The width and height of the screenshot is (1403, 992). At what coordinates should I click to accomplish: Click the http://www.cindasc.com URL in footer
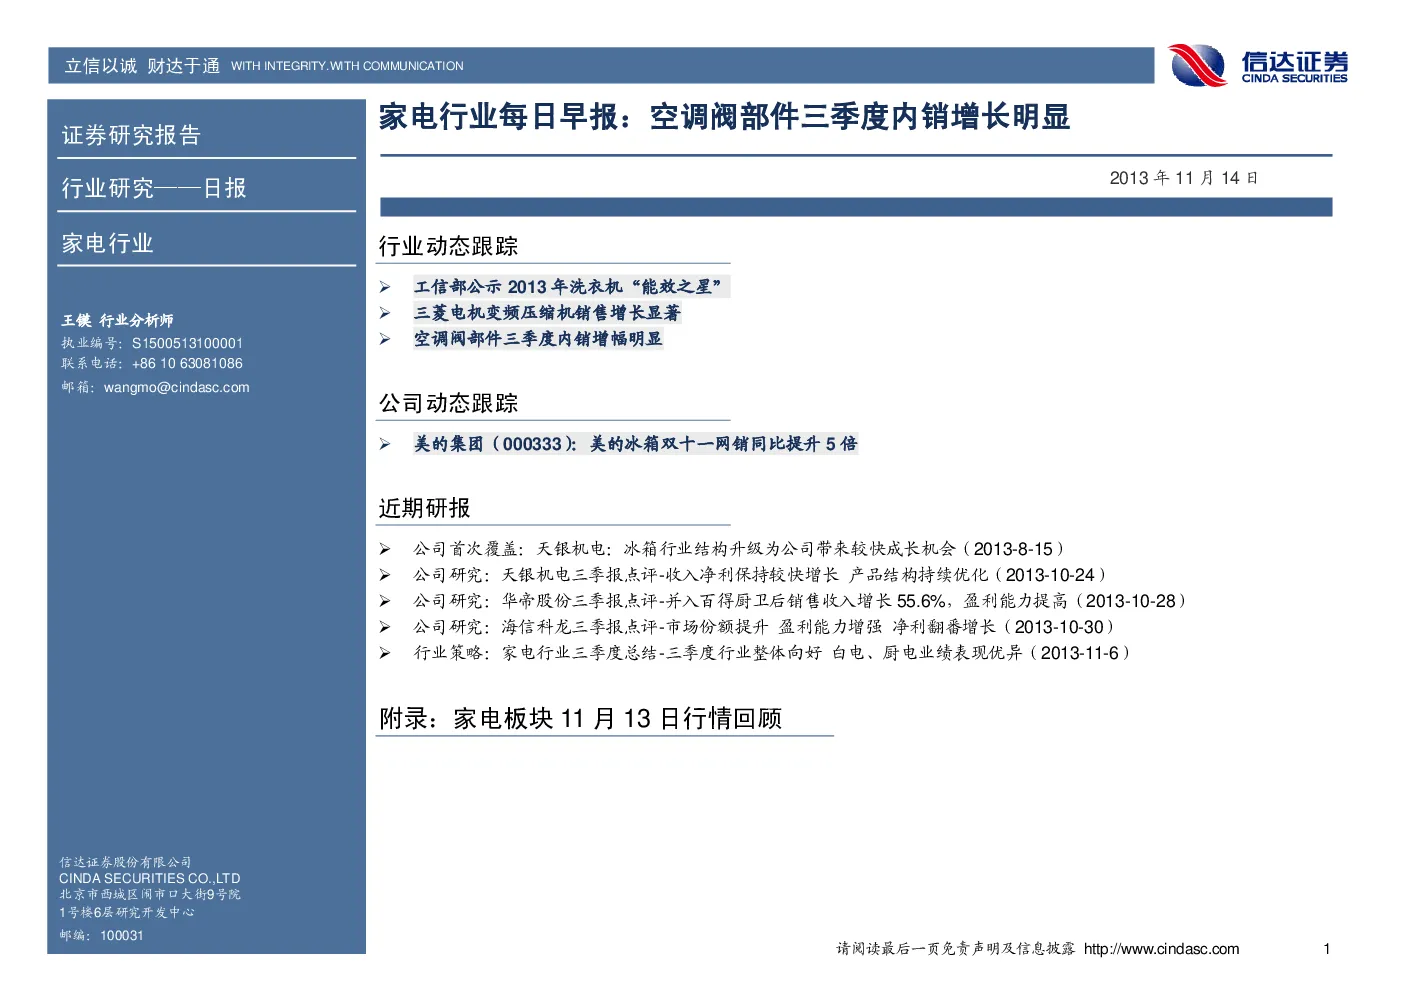(x=1161, y=949)
